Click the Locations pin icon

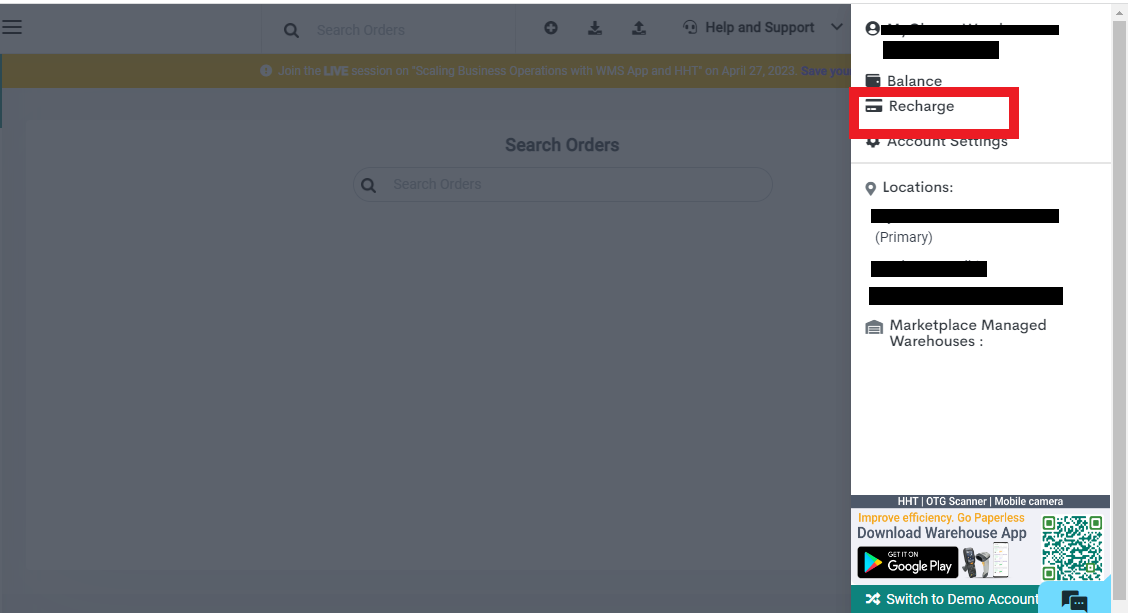870,189
